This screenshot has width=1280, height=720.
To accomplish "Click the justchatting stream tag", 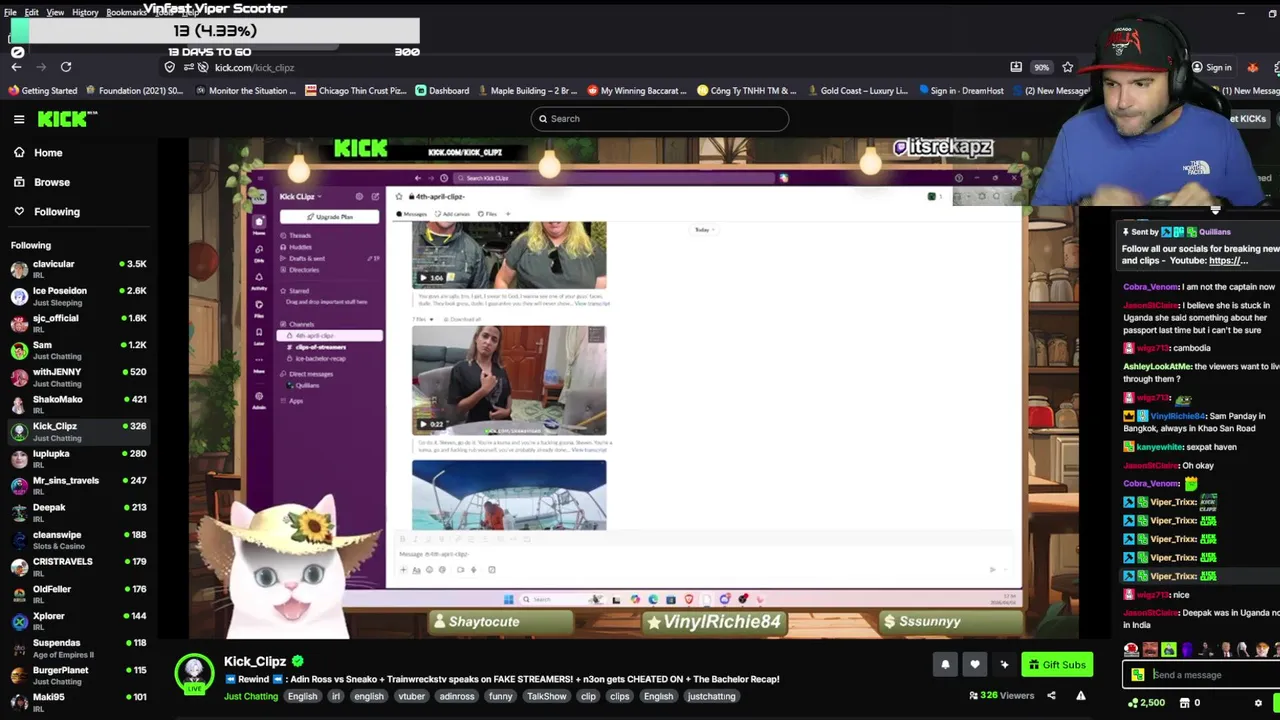I will click(x=711, y=696).
